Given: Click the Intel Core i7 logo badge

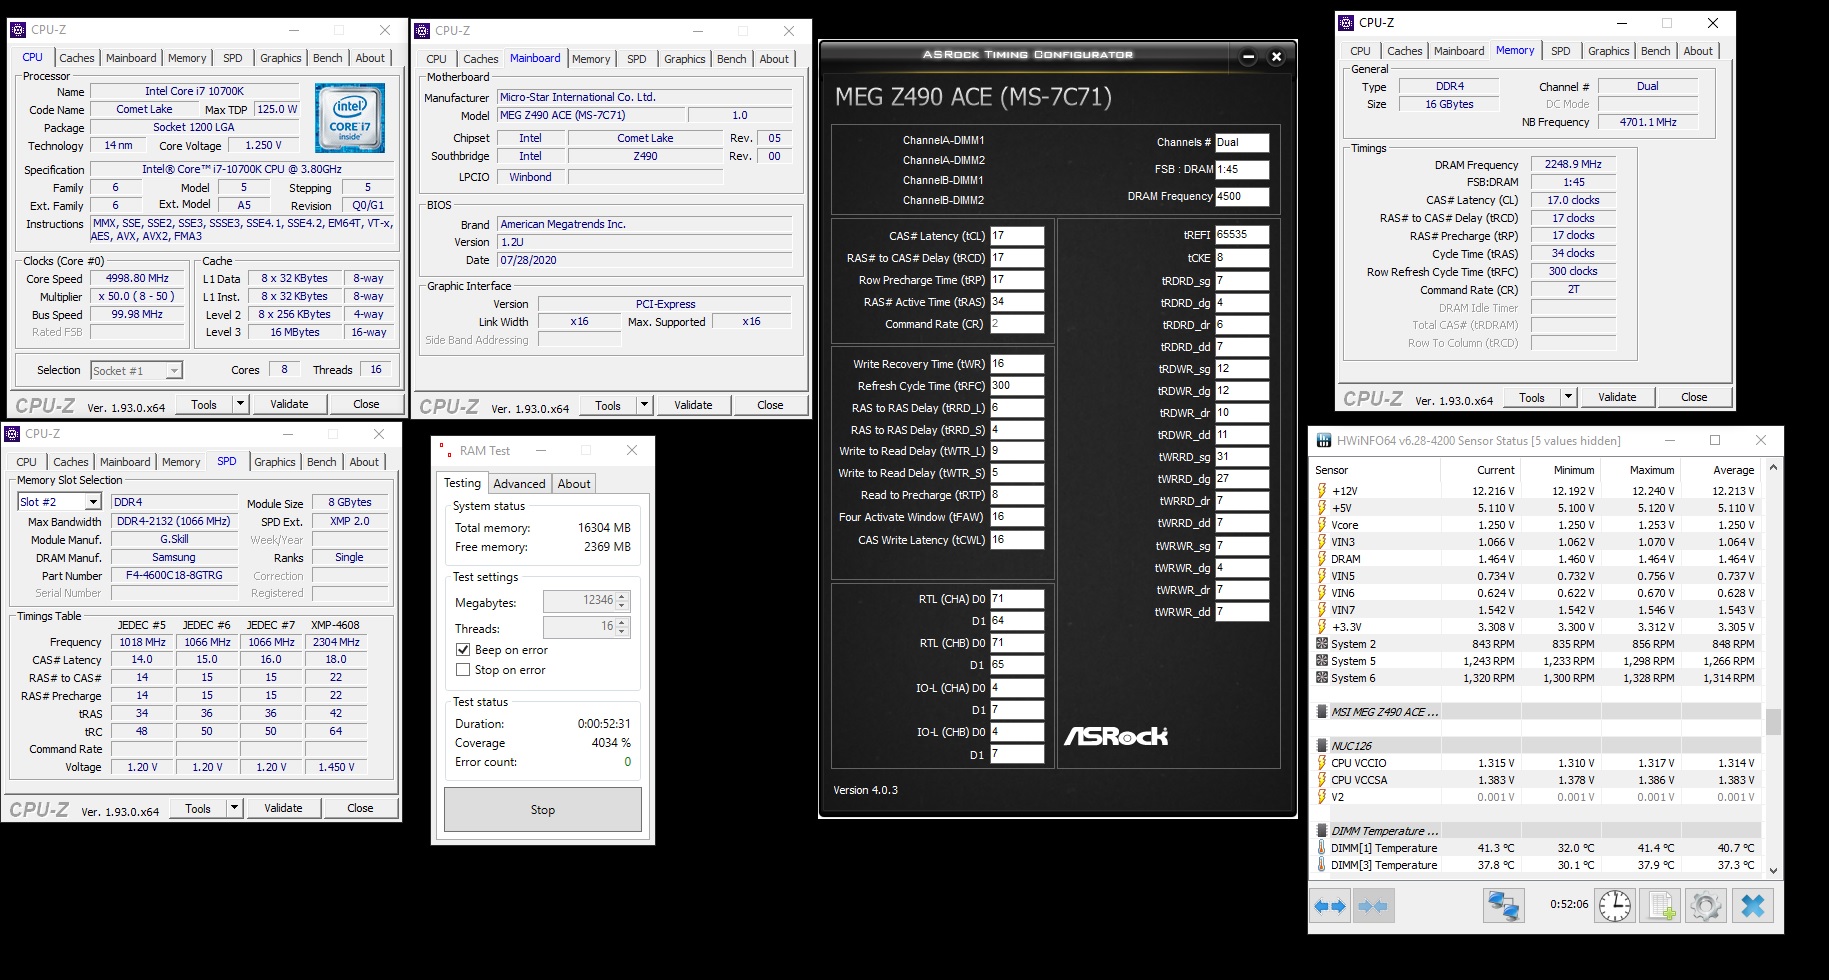Looking at the screenshot, I should [x=350, y=118].
